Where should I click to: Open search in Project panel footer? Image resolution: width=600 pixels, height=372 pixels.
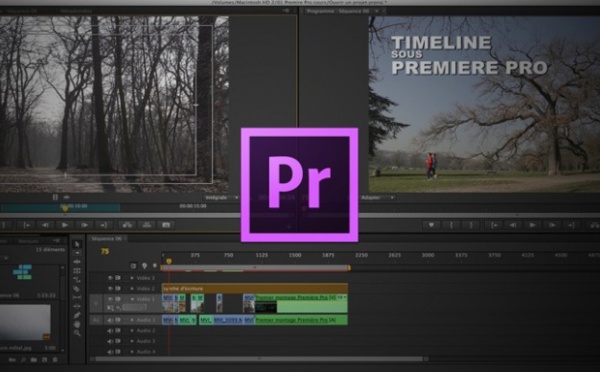[23, 360]
